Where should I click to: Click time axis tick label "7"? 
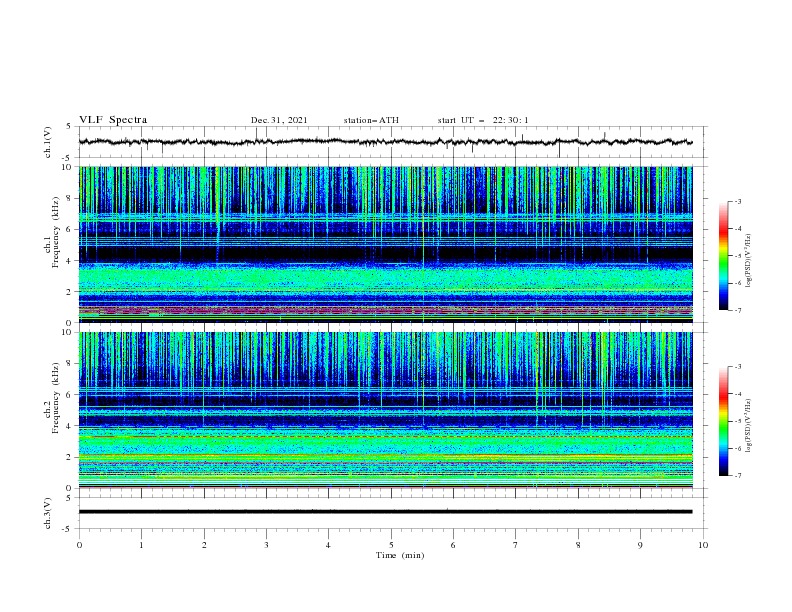click(x=516, y=545)
